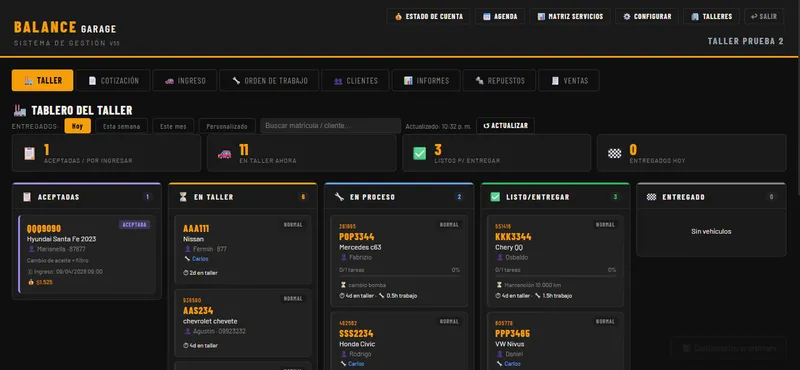Select the Hoy delivered filter
The height and width of the screenshot is (370, 800).
(78, 126)
